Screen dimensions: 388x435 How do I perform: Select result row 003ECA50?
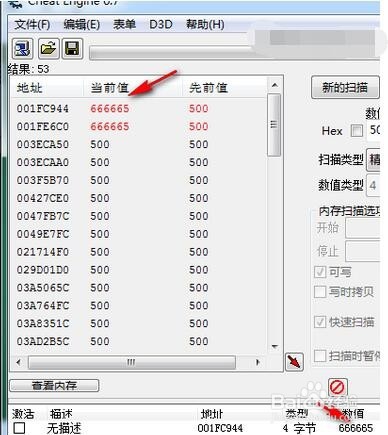(x=139, y=144)
